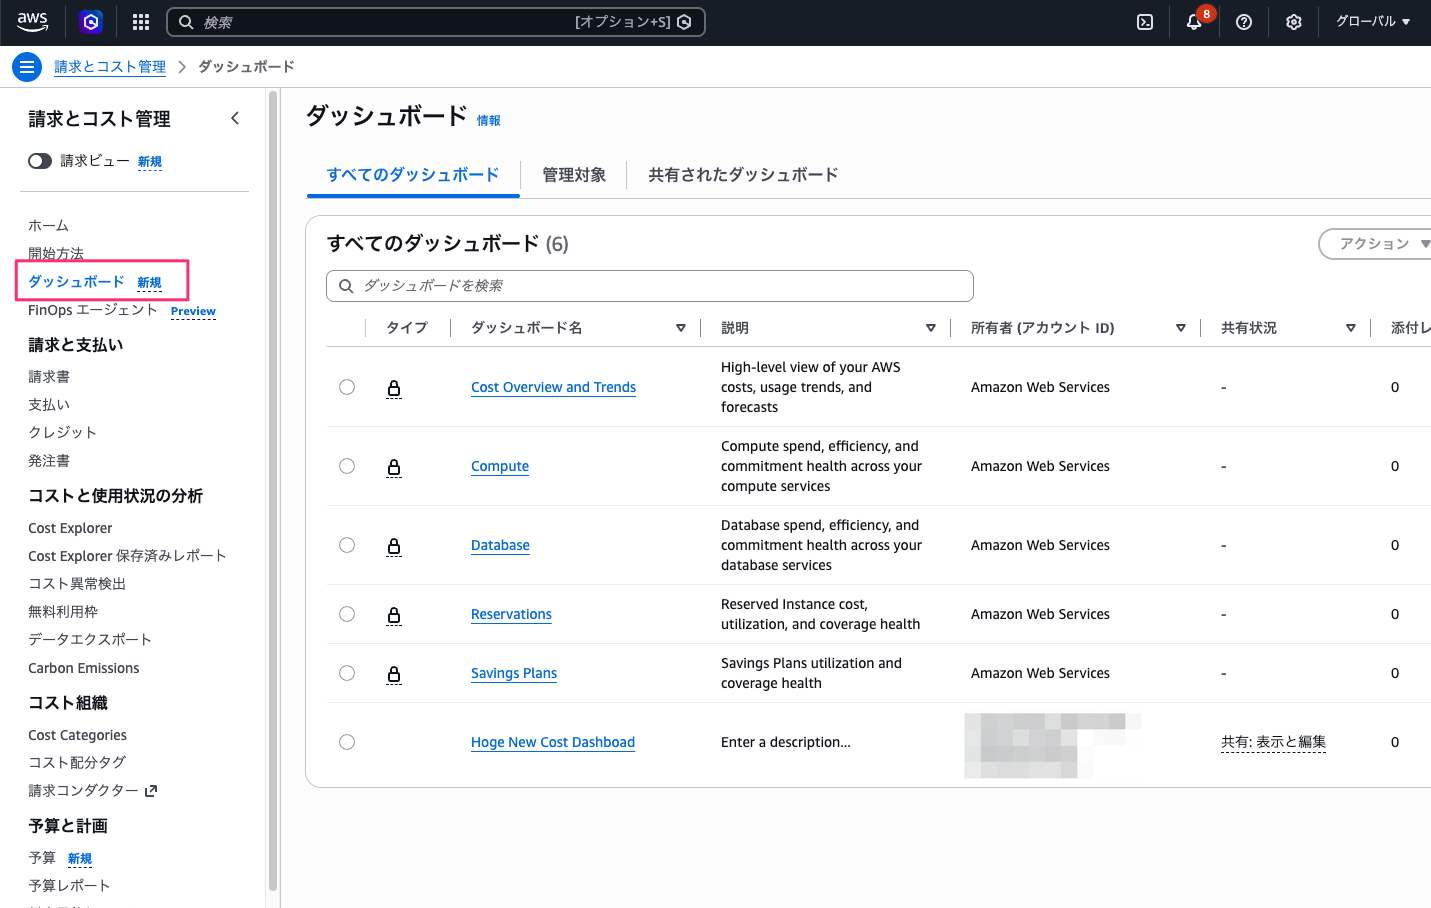Open the services grid menu

141,22
